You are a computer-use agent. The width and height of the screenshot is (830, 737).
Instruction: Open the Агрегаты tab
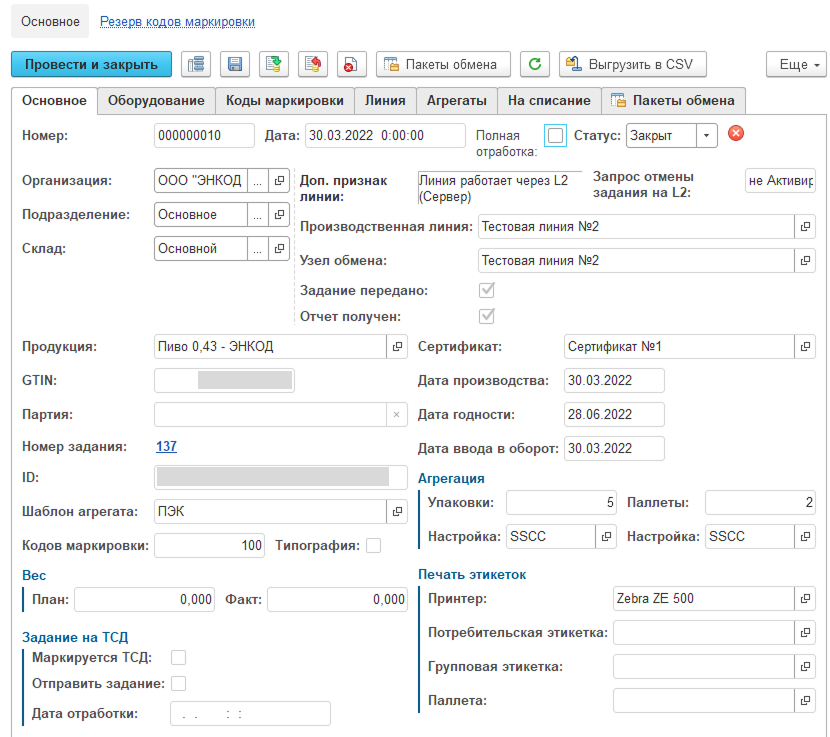[456, 100]
